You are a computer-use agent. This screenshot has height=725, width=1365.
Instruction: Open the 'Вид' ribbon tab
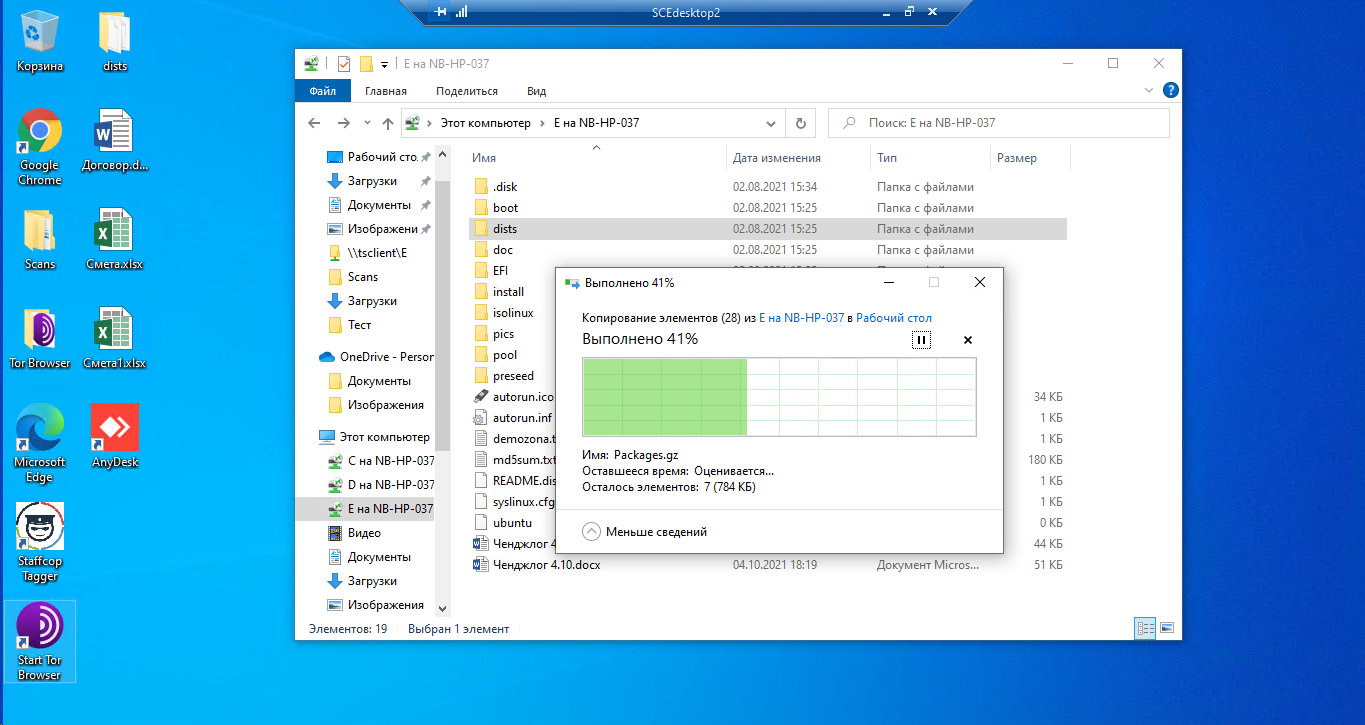[536, 91]
